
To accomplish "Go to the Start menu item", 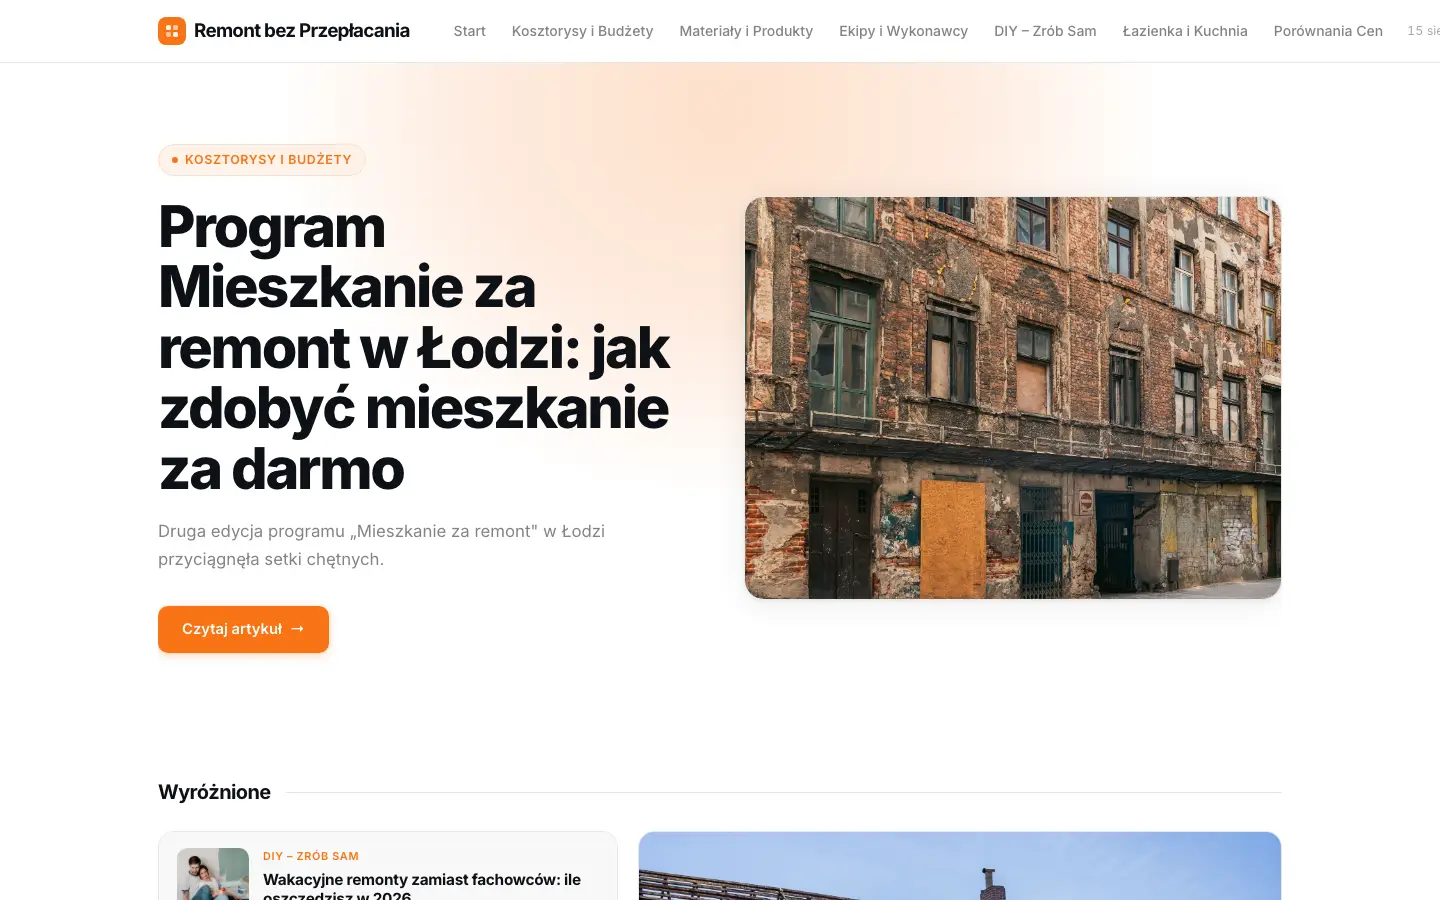I will coord(469,31).
